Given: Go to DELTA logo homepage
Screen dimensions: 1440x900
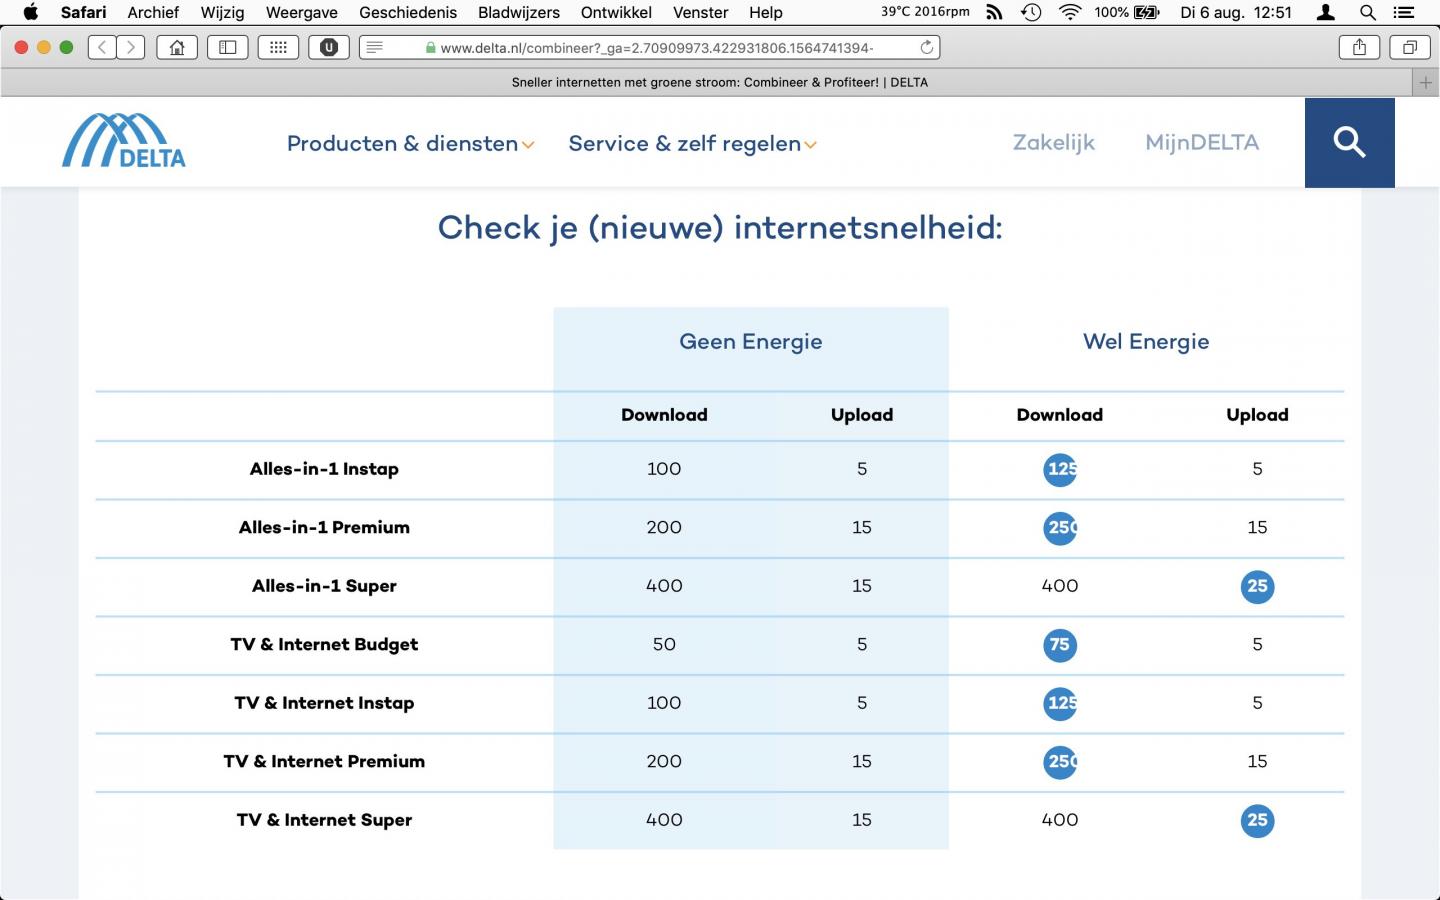Looking at the screenshot, I should point(124,140).
